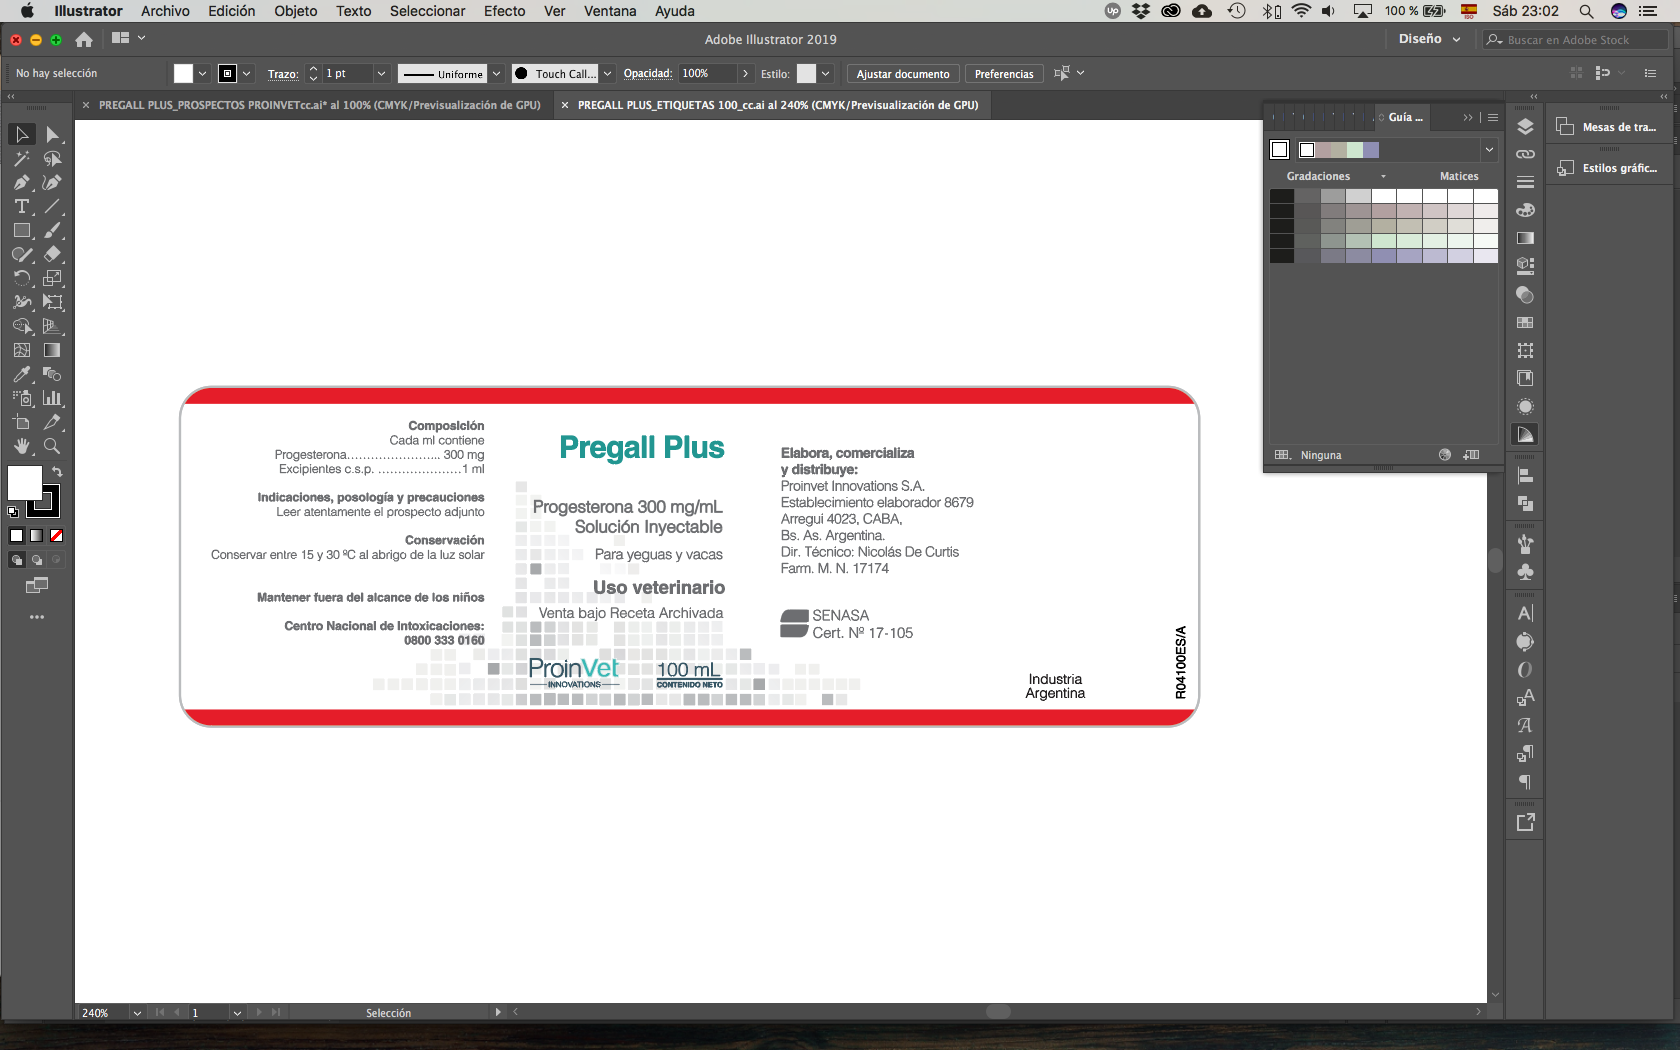Select the Perspective Grid tool
1680x1050 pixels.
pos(52,326)
